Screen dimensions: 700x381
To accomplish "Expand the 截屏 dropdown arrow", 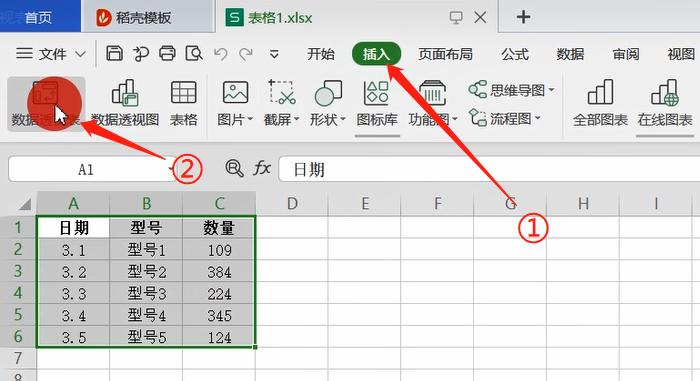I will [x=296, y=119].
